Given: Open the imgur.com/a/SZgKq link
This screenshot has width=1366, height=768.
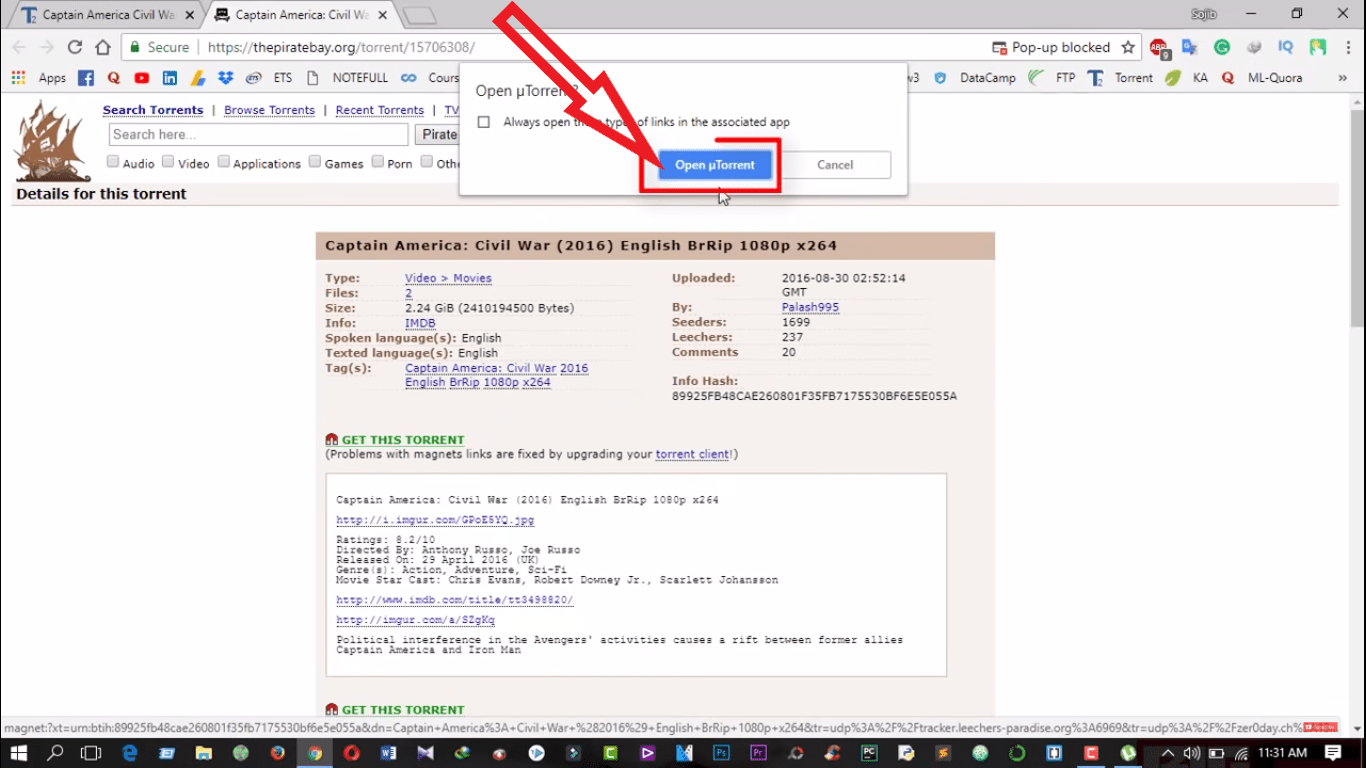Looking at the screenshot, I should [415, 620].
